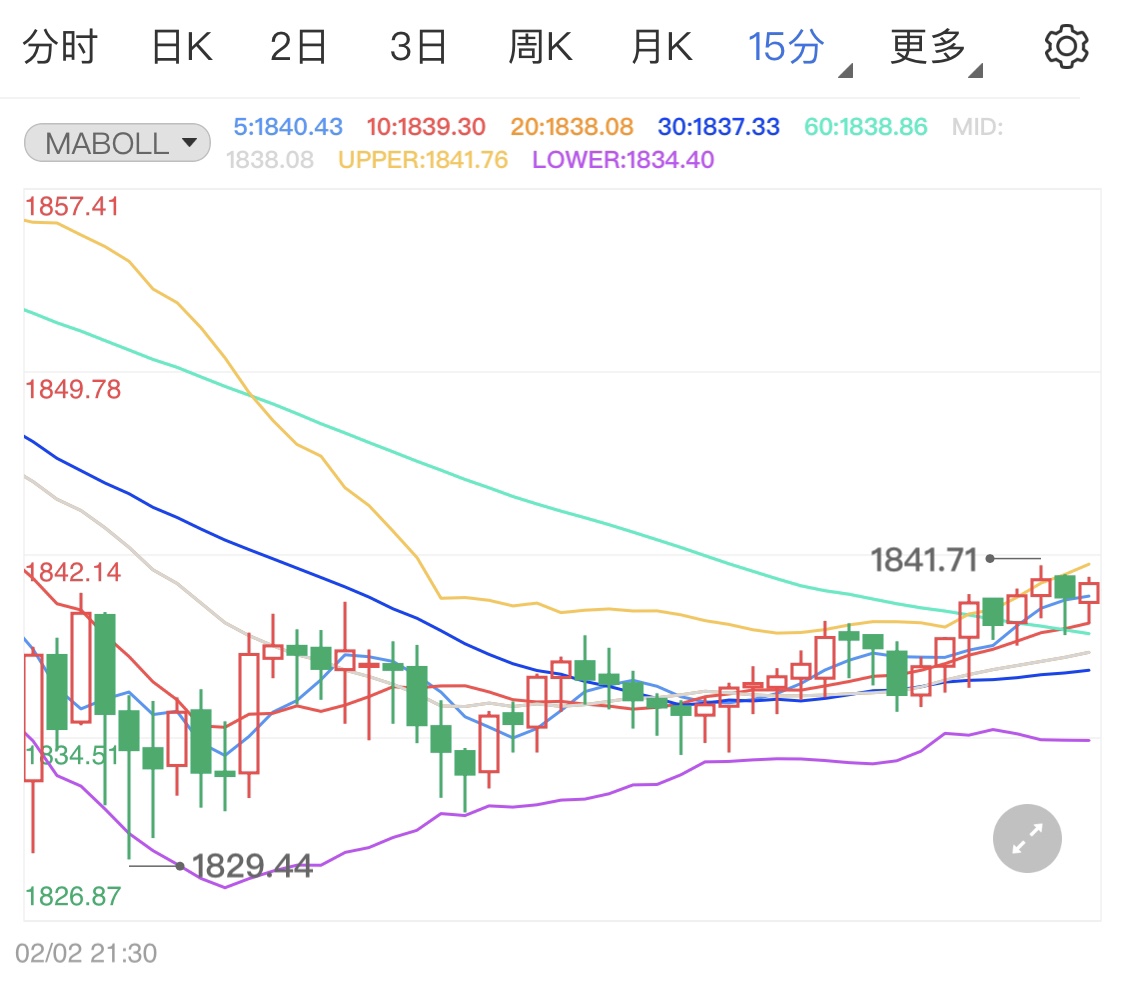The width and height of the screenshot is (1125, 987).
Task: Click the 5:1840.43 moving average value
Action: click(x=288, y=127)
